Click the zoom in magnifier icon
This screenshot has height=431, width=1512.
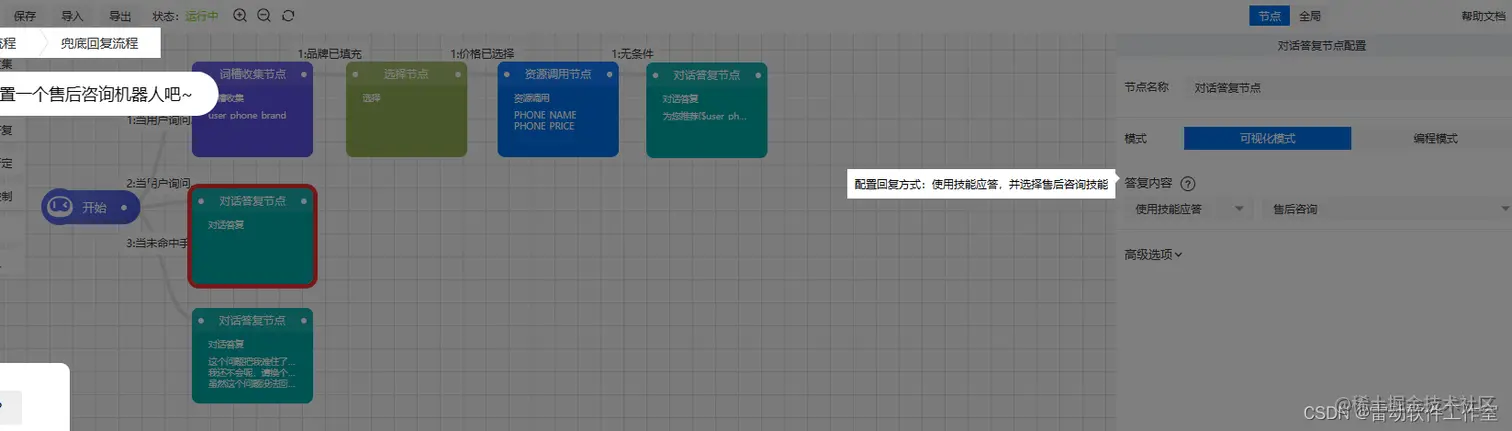pyautogui.click(x=240, y=15)
